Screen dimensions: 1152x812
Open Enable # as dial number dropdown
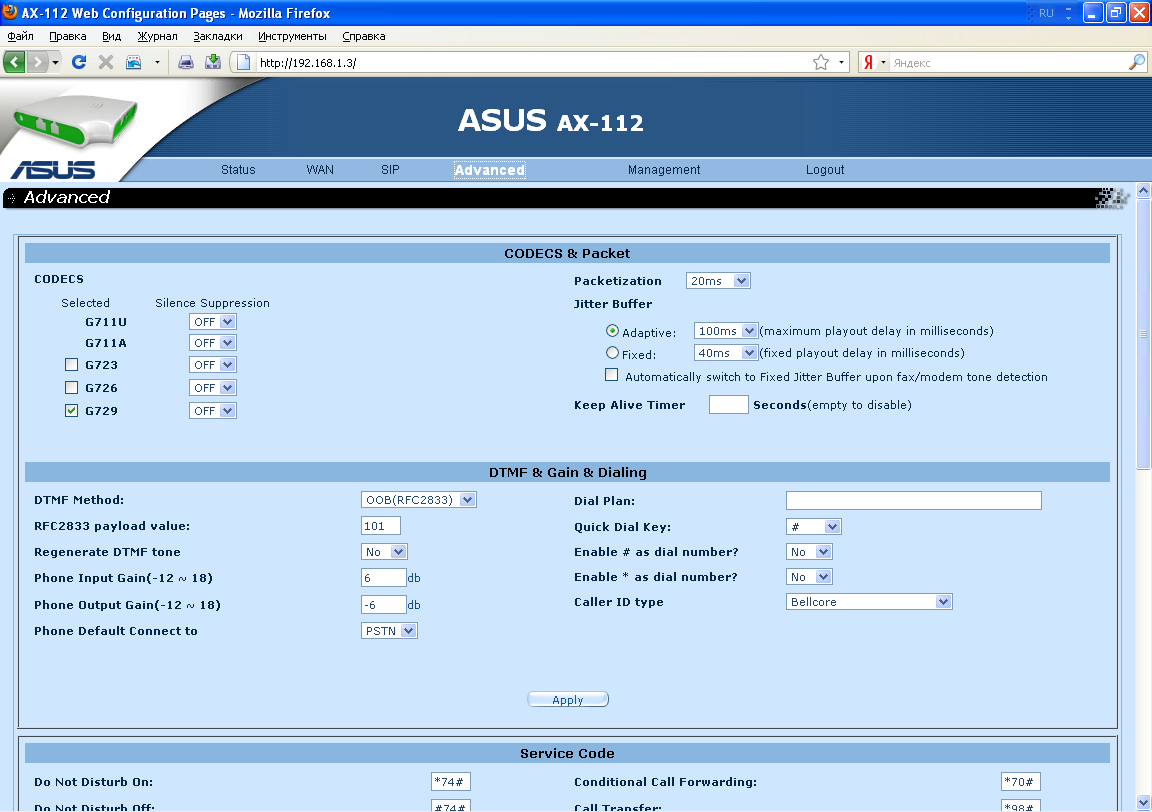point(809,552)
